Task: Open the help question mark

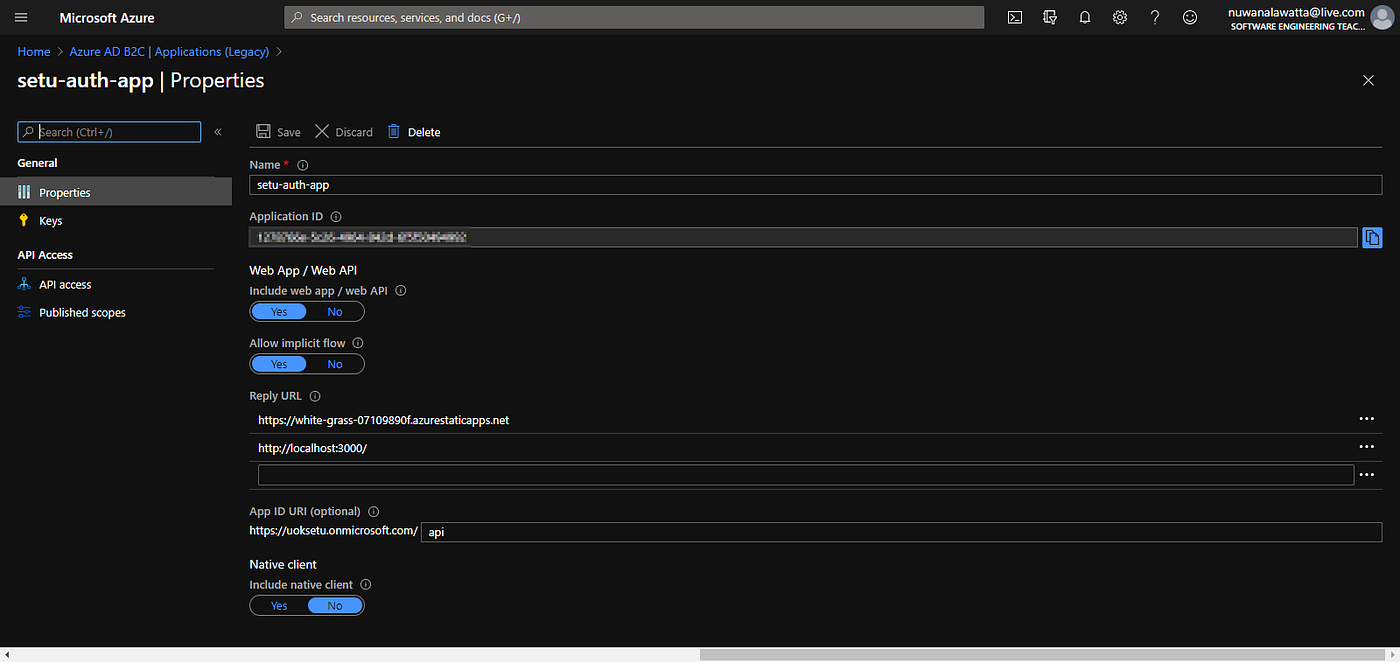Action: 1155,17
